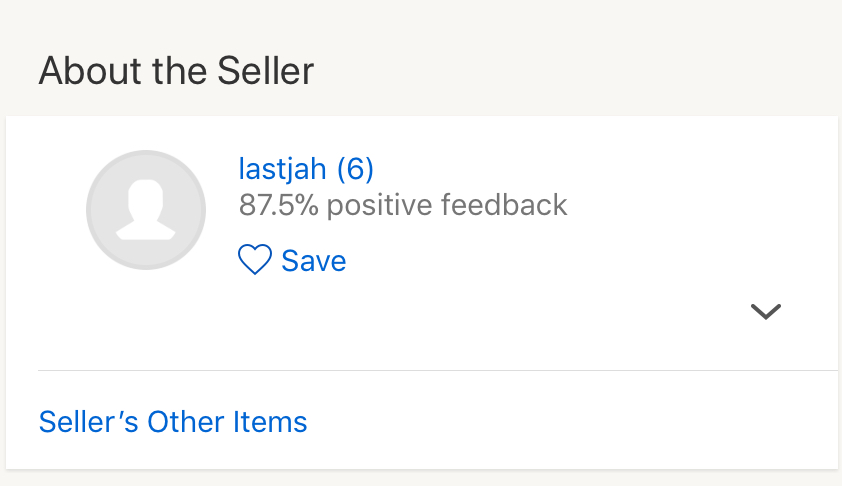View feedback score (6) next to lastjah

(x=355, y=169)
